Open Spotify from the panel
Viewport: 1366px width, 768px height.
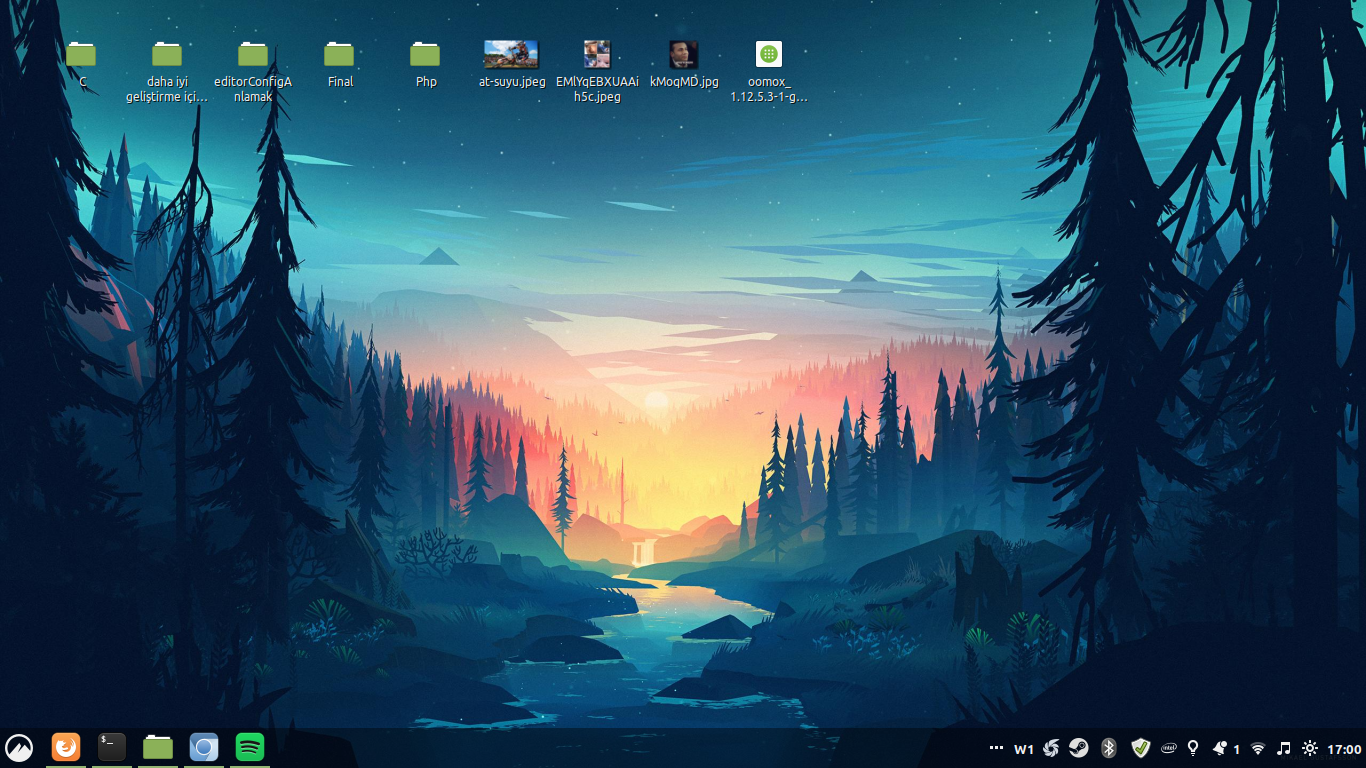pos(250,747)
